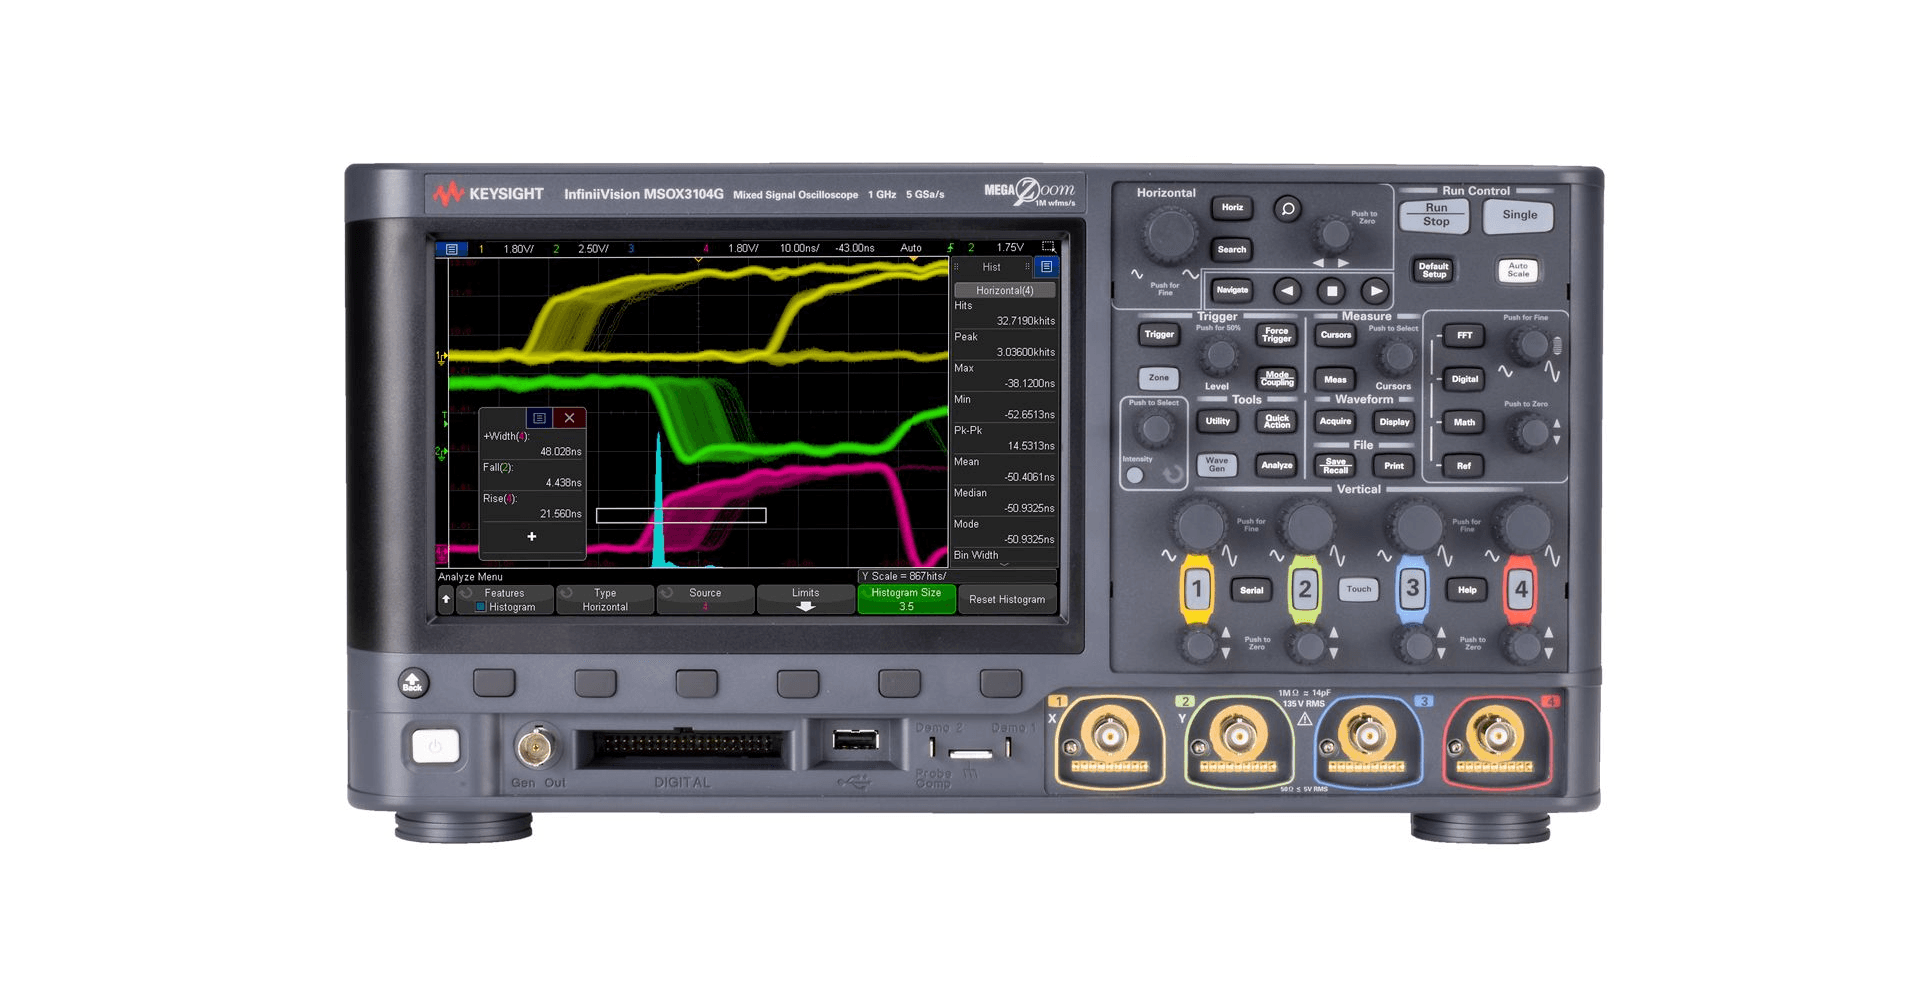Toggle the Histogram checkbox in the Features softkey

481,607
